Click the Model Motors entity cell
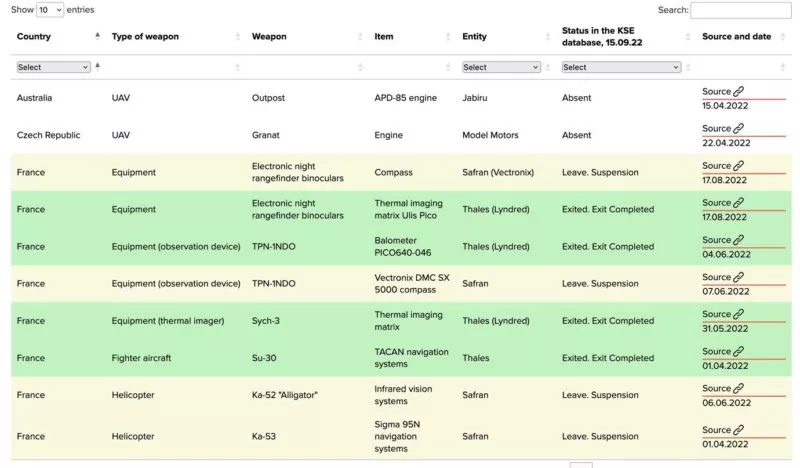This screenshot has width=800, height=468. click(x=490, y=135)
